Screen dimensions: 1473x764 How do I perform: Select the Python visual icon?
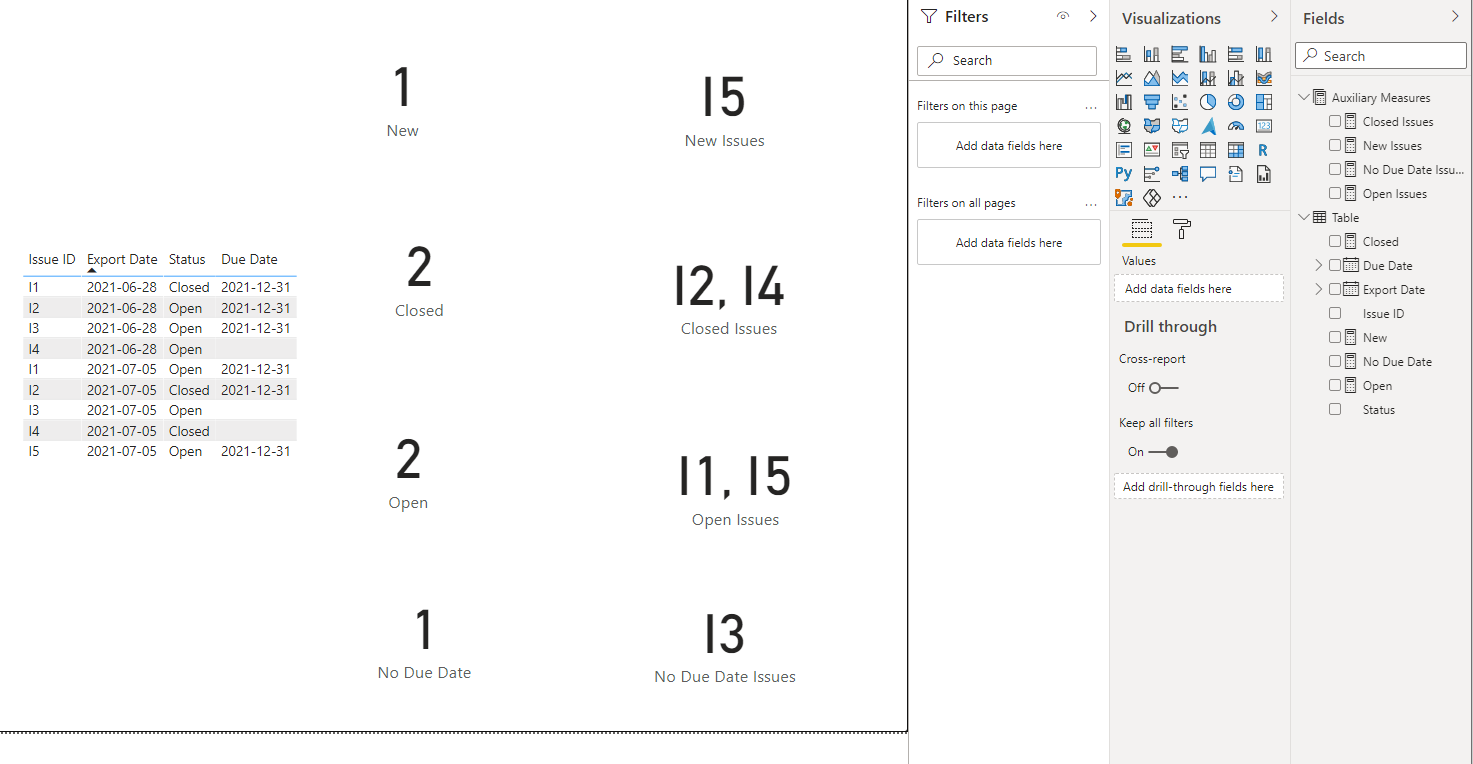tap(1124, 174)
